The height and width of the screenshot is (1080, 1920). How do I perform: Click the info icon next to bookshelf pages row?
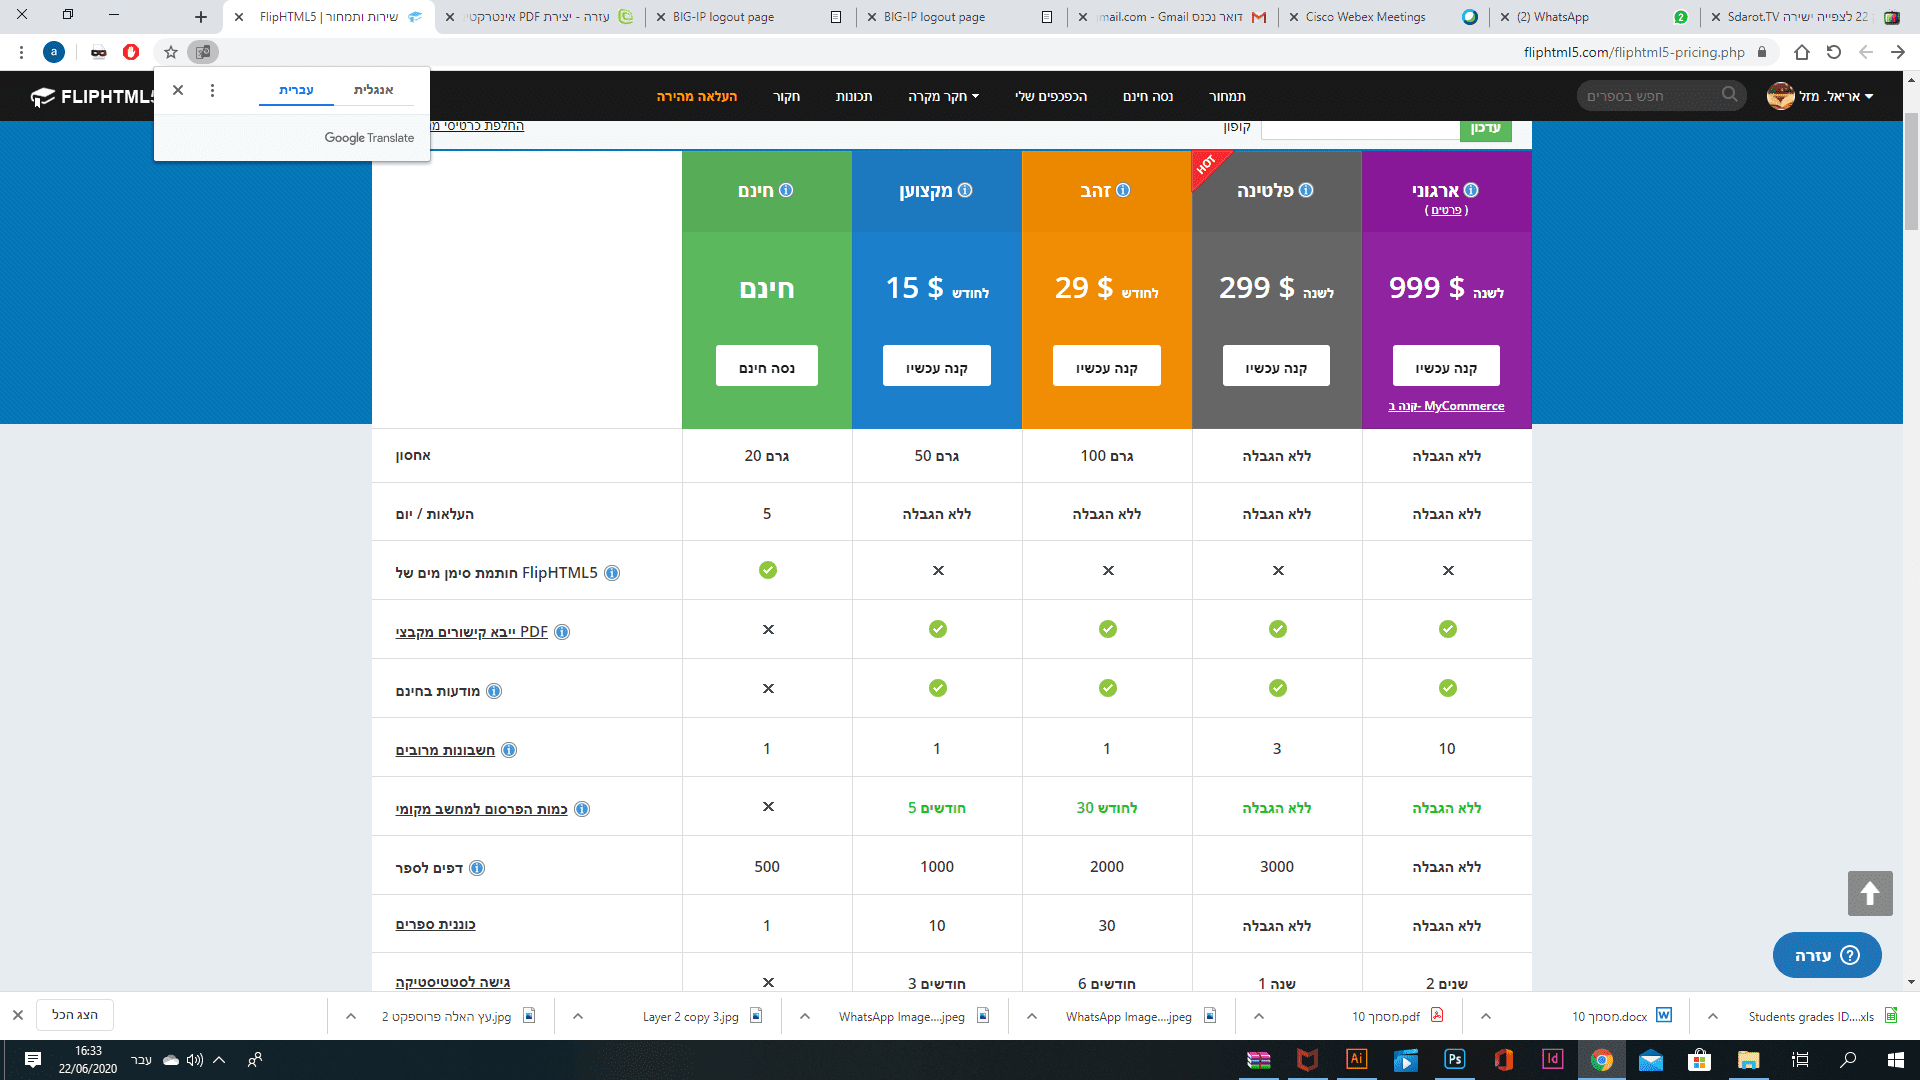[x=477, y=868]
